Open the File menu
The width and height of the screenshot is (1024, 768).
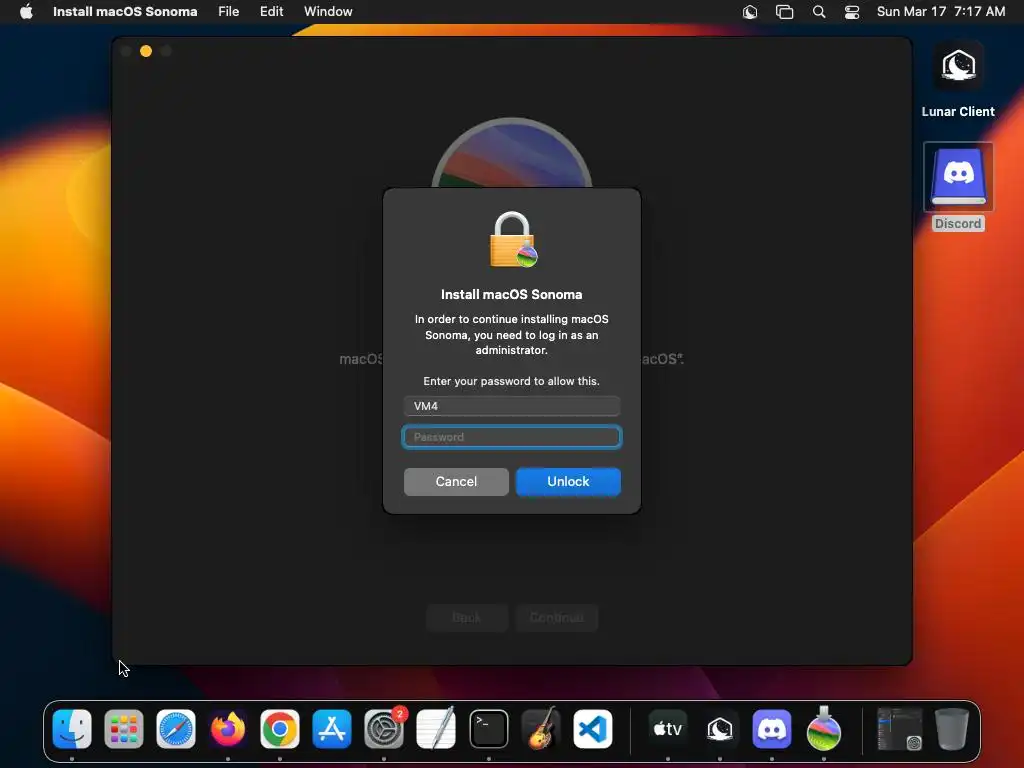[229, 12]
